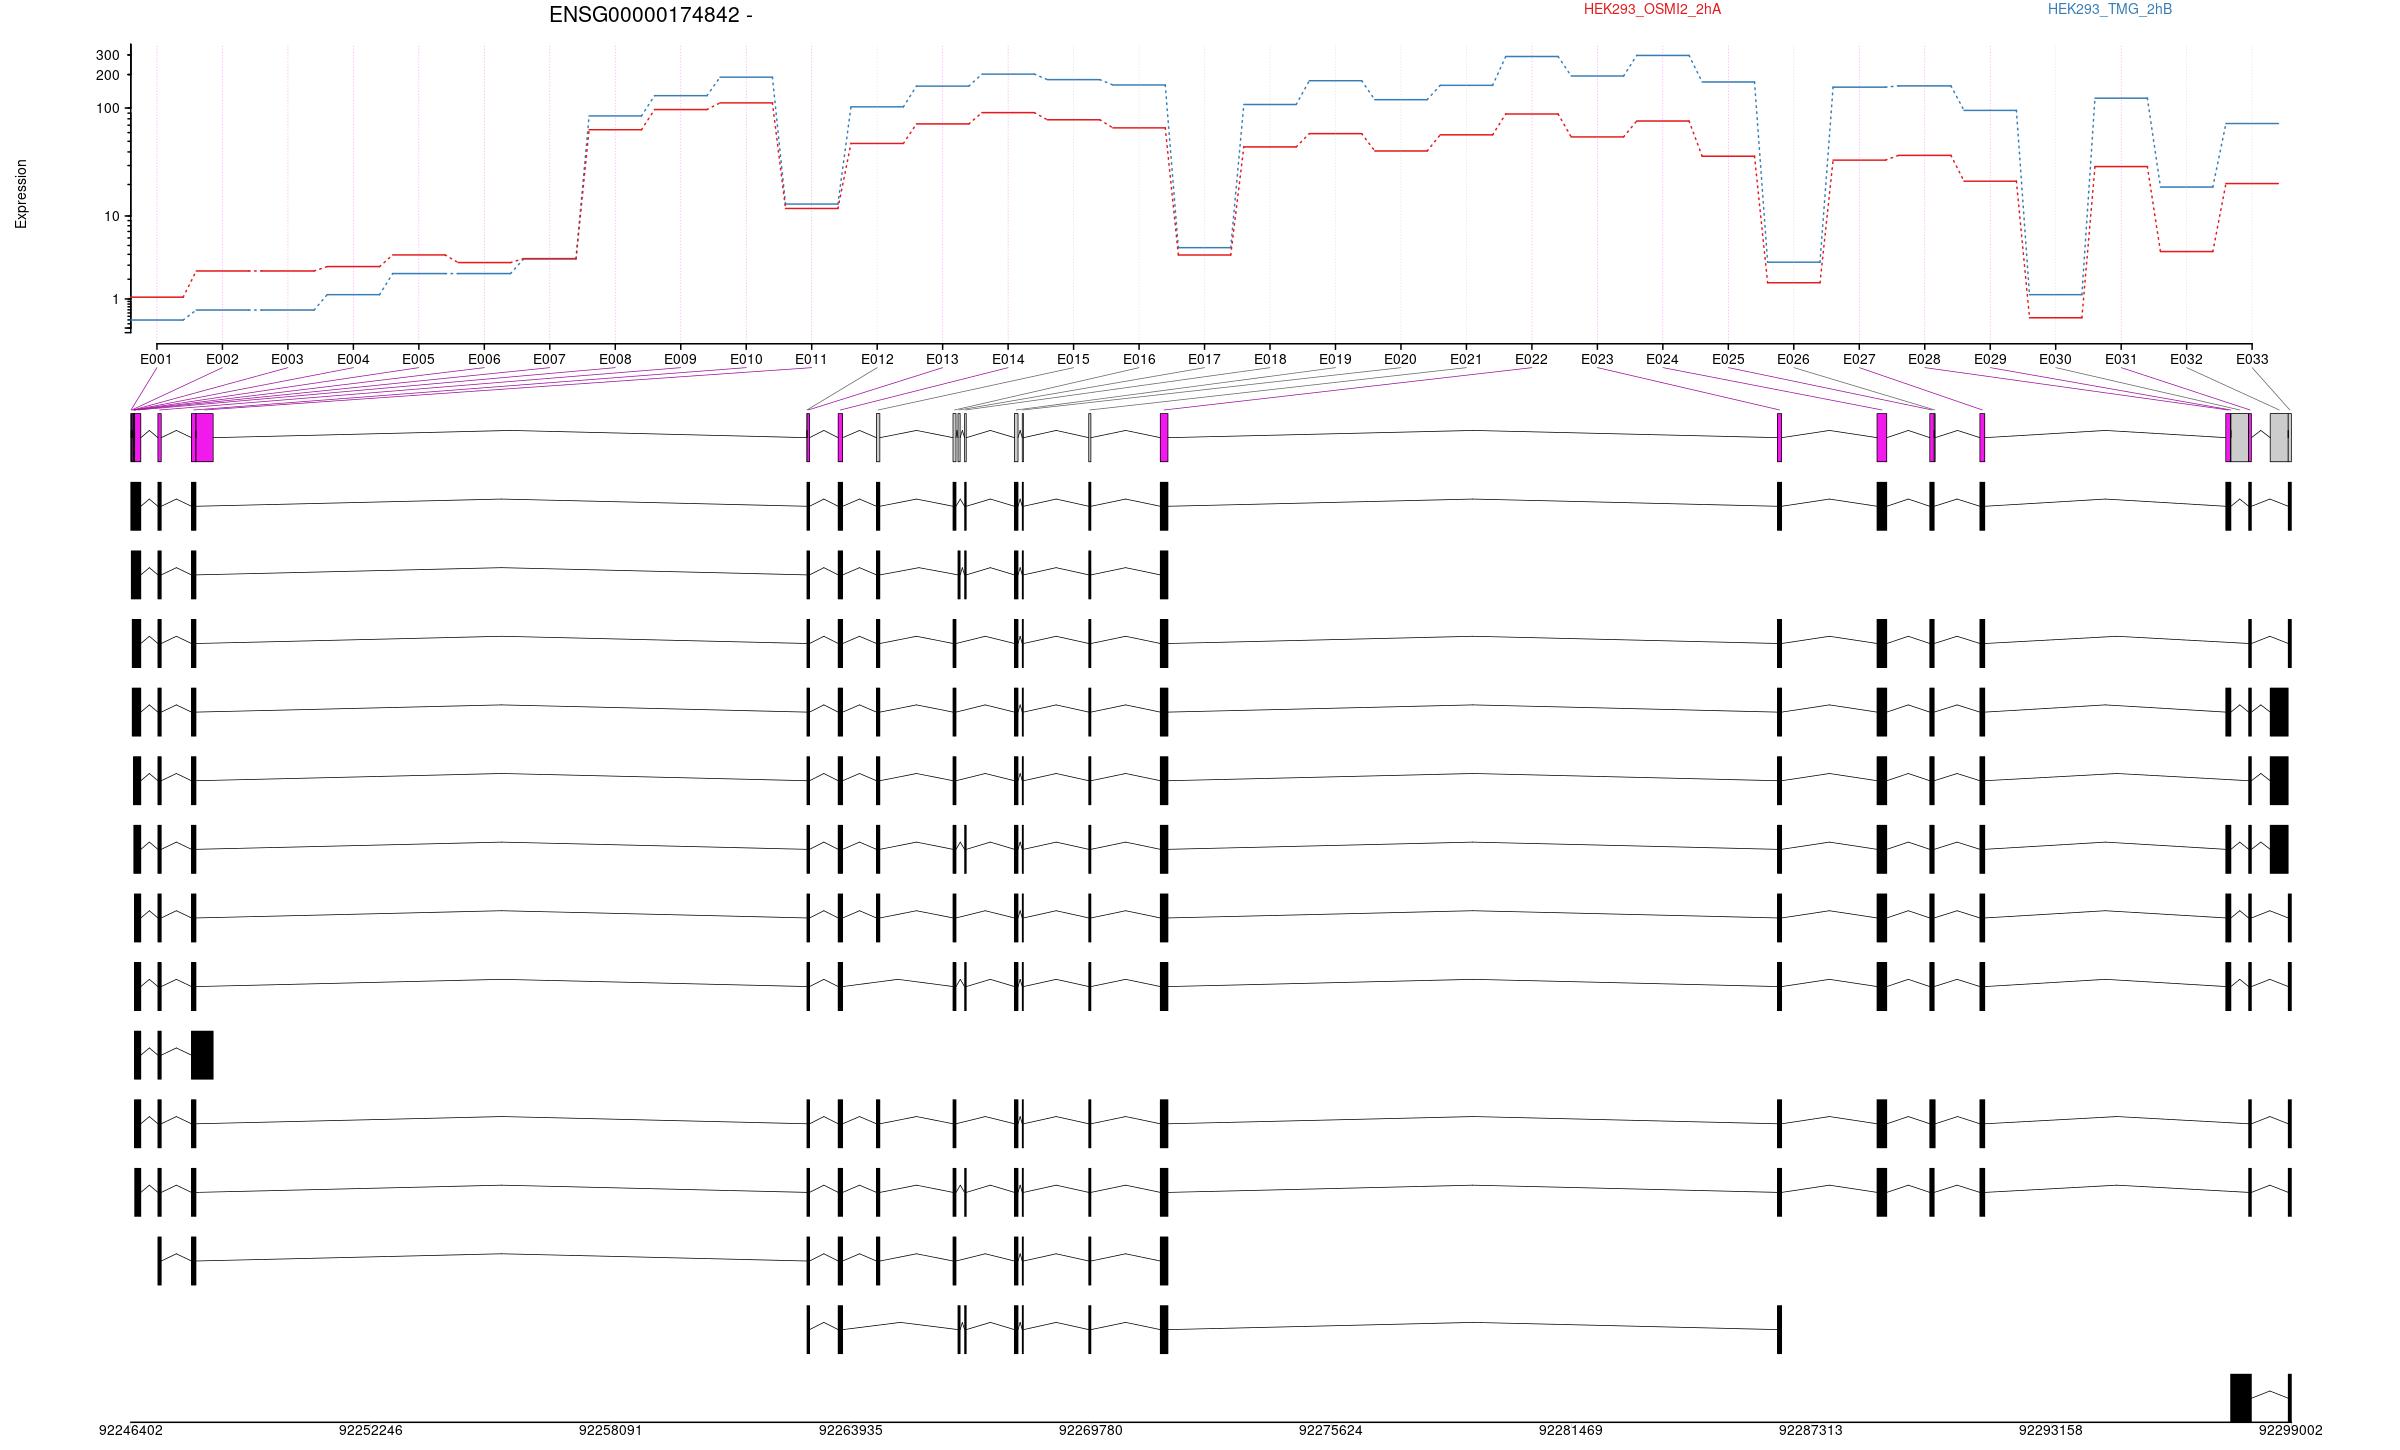The height and width of the screenshot is (1450, 2400).
Task: Click exon label E032
Action: 2186,359
